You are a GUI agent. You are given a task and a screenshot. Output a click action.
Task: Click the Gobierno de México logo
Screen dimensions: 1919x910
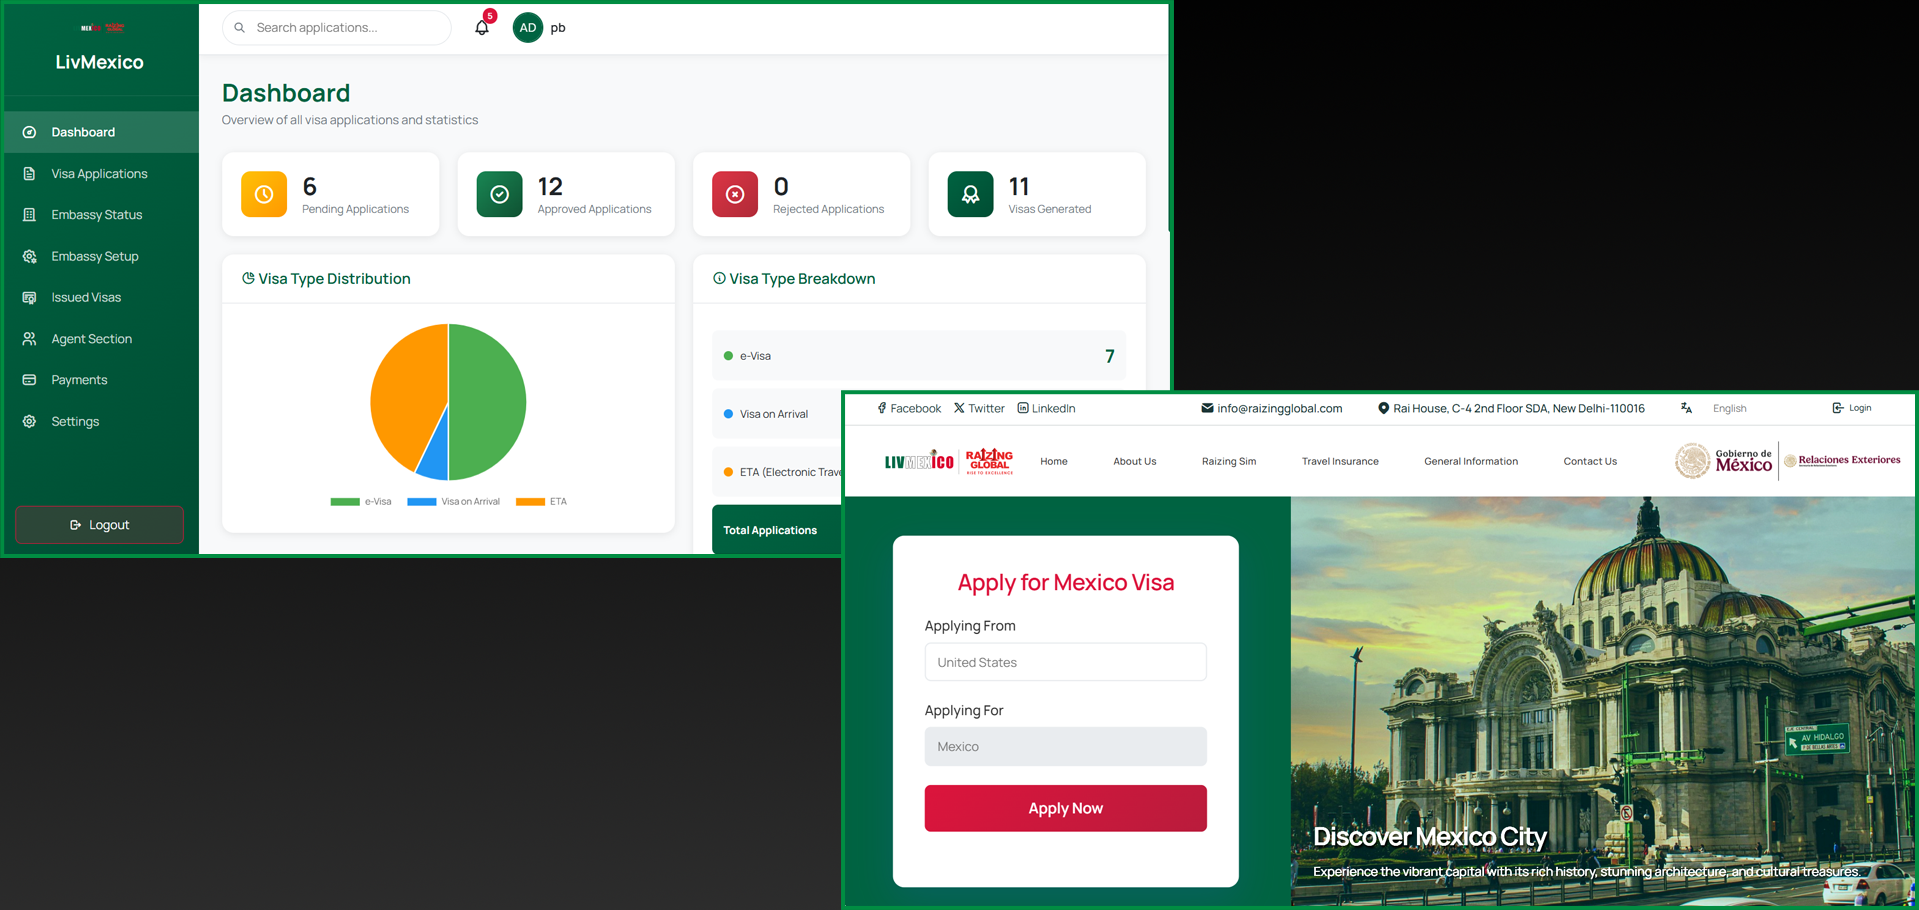pyautogui.click(x=1724, y=461)
